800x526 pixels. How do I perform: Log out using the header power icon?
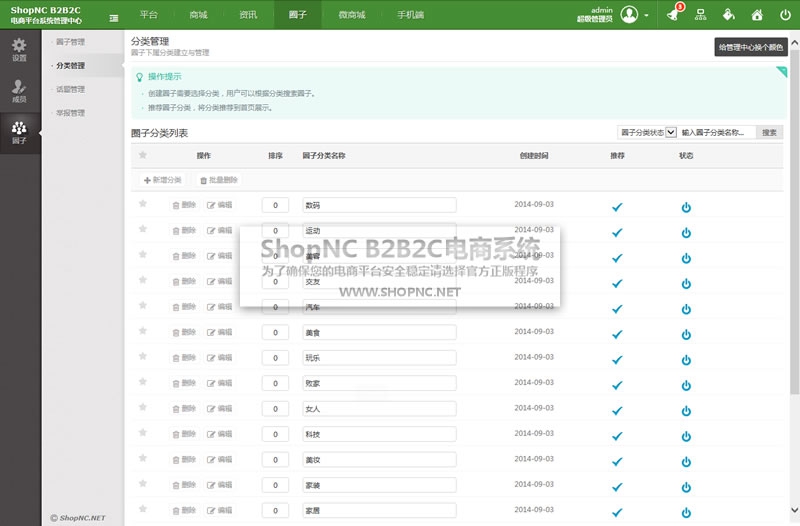pos(785,15)
